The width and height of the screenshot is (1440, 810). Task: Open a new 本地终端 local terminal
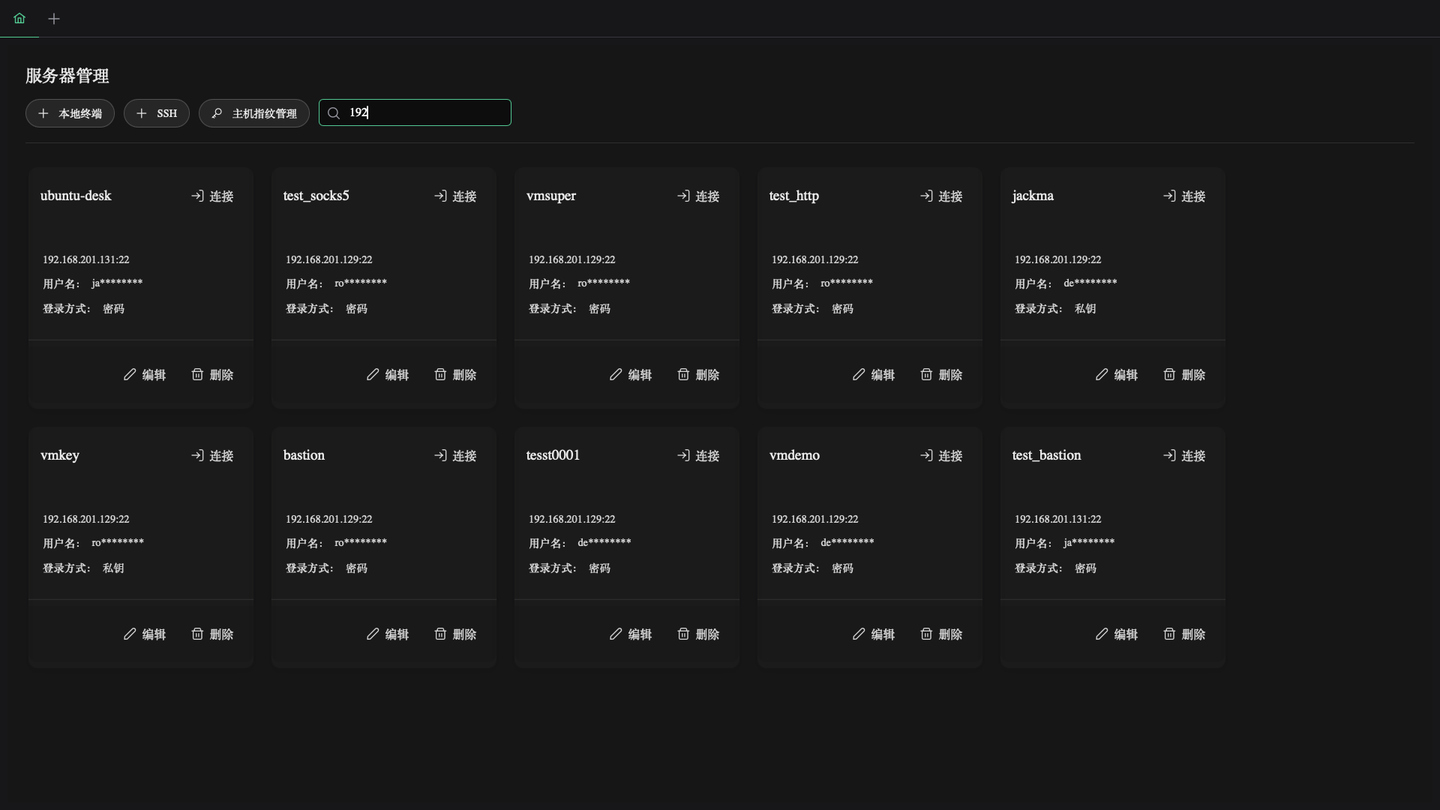click(70, 113)
